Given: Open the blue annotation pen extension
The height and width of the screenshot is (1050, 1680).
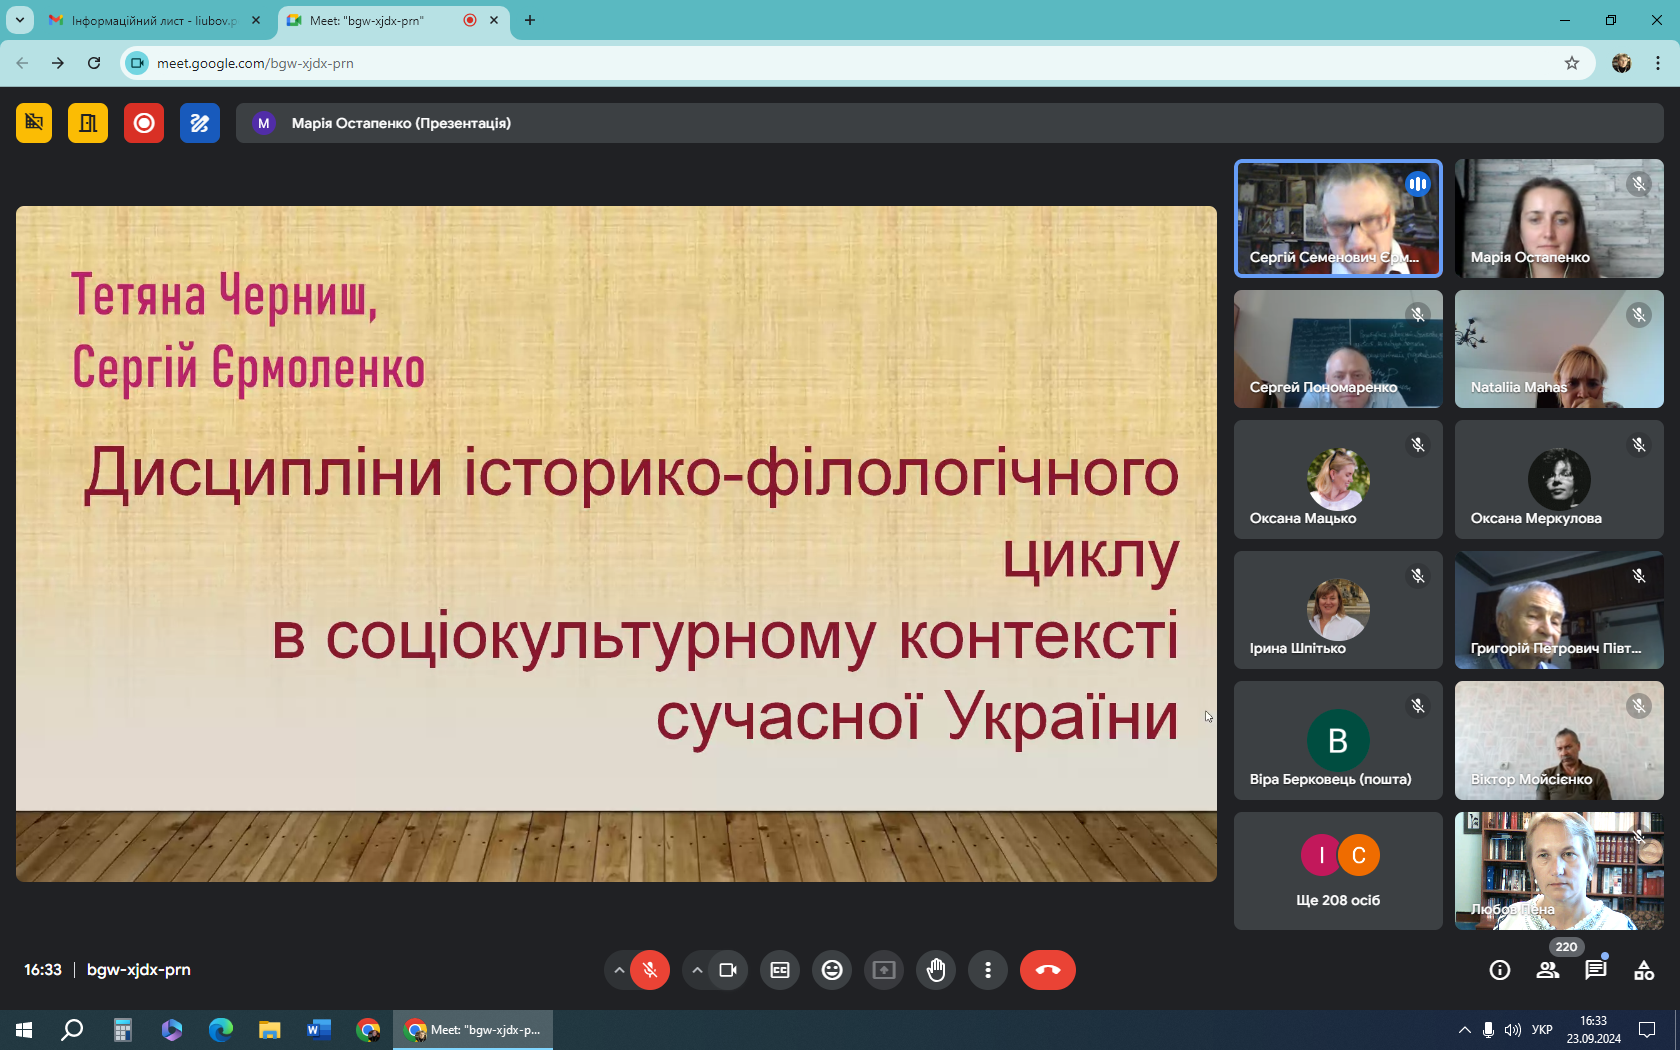Looking at the screenshot, I should pos(200,123).
